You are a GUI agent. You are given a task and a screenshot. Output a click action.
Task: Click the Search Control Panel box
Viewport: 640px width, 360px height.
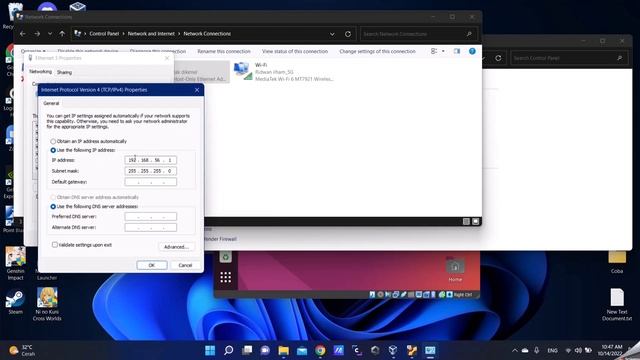[x=569, y=58]
